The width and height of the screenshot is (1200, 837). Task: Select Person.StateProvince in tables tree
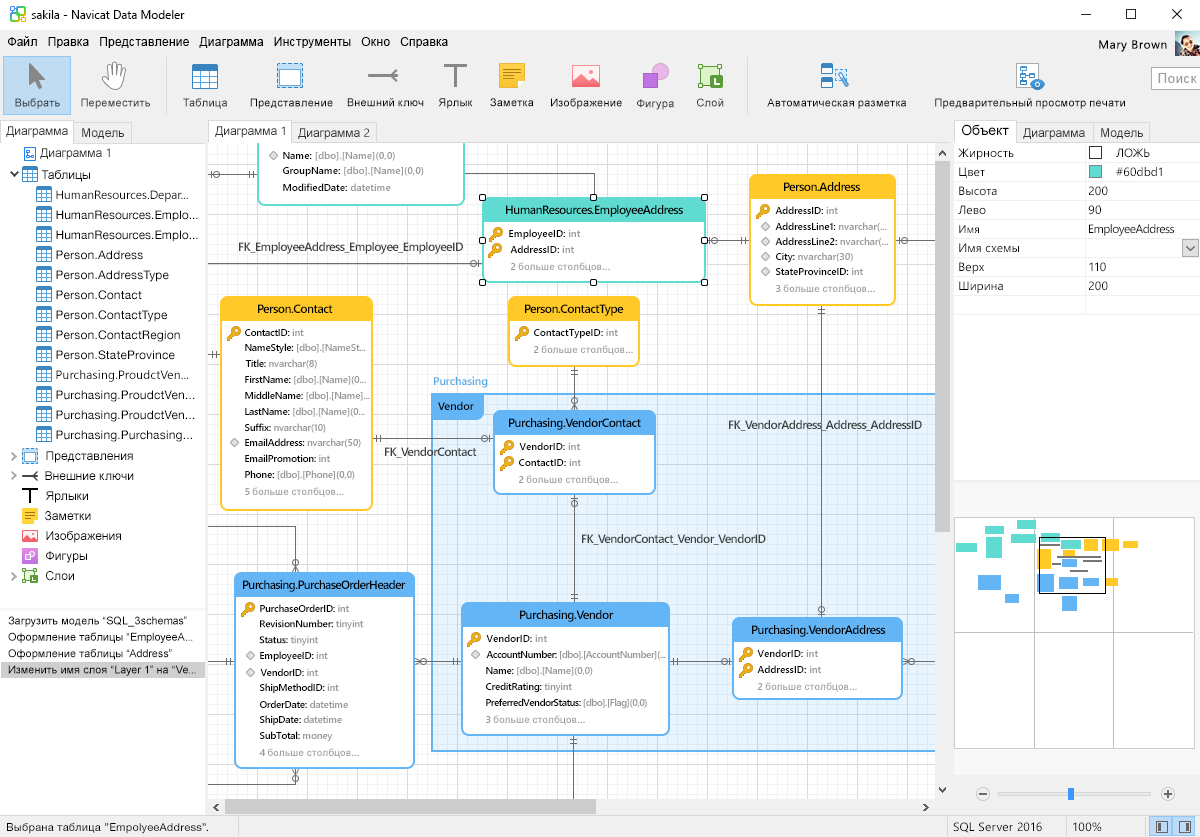click(x=115, y=355)
